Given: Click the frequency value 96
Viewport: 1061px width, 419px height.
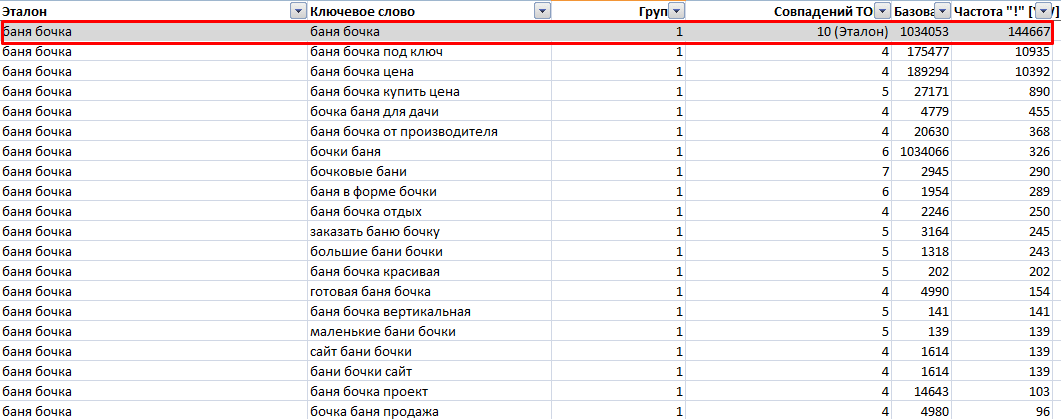Looking at the screenshot, I should 1043,412.
